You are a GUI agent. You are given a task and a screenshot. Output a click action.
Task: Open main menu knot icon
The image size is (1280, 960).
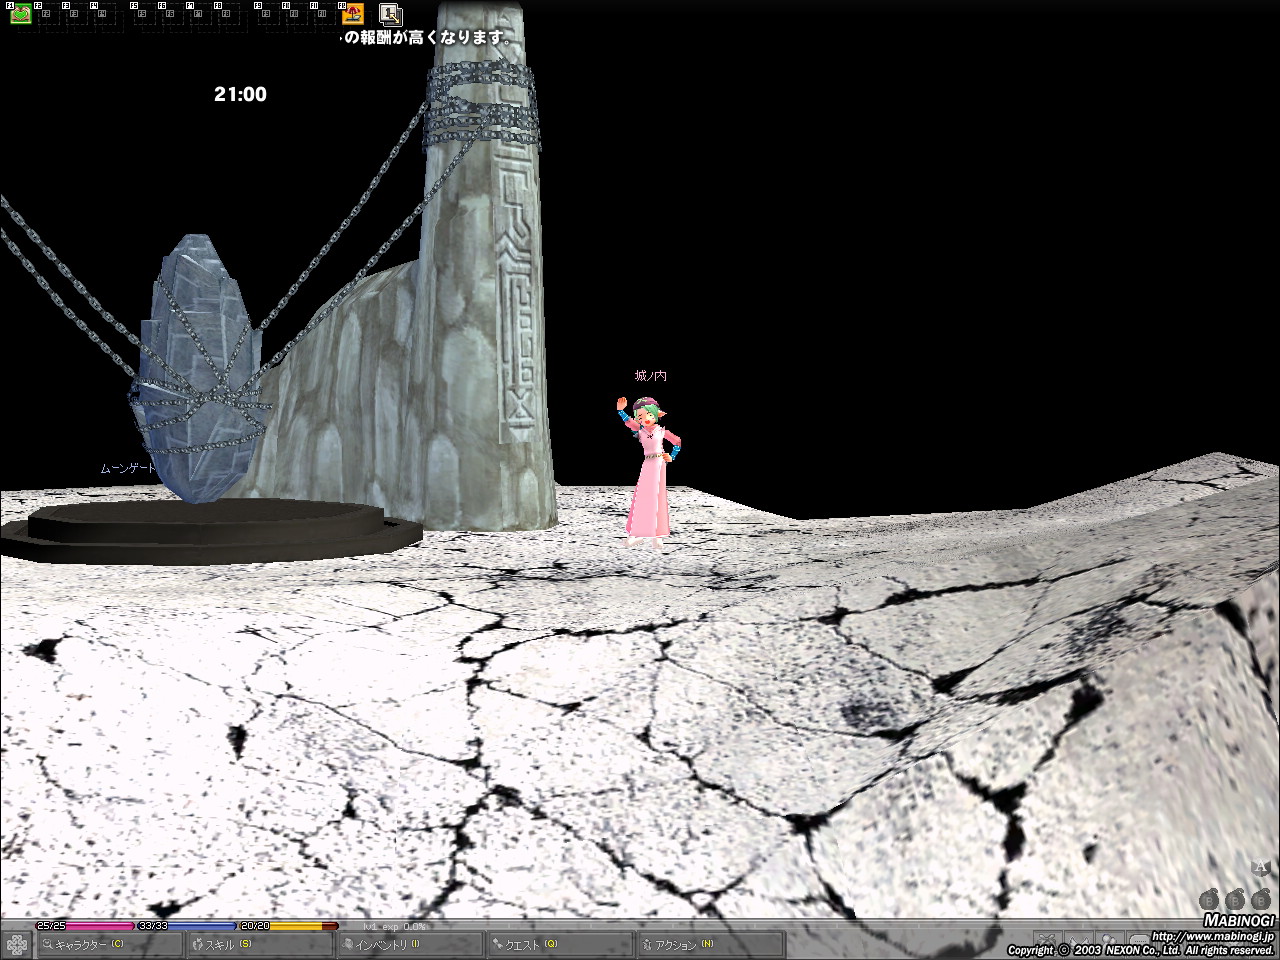16,944
